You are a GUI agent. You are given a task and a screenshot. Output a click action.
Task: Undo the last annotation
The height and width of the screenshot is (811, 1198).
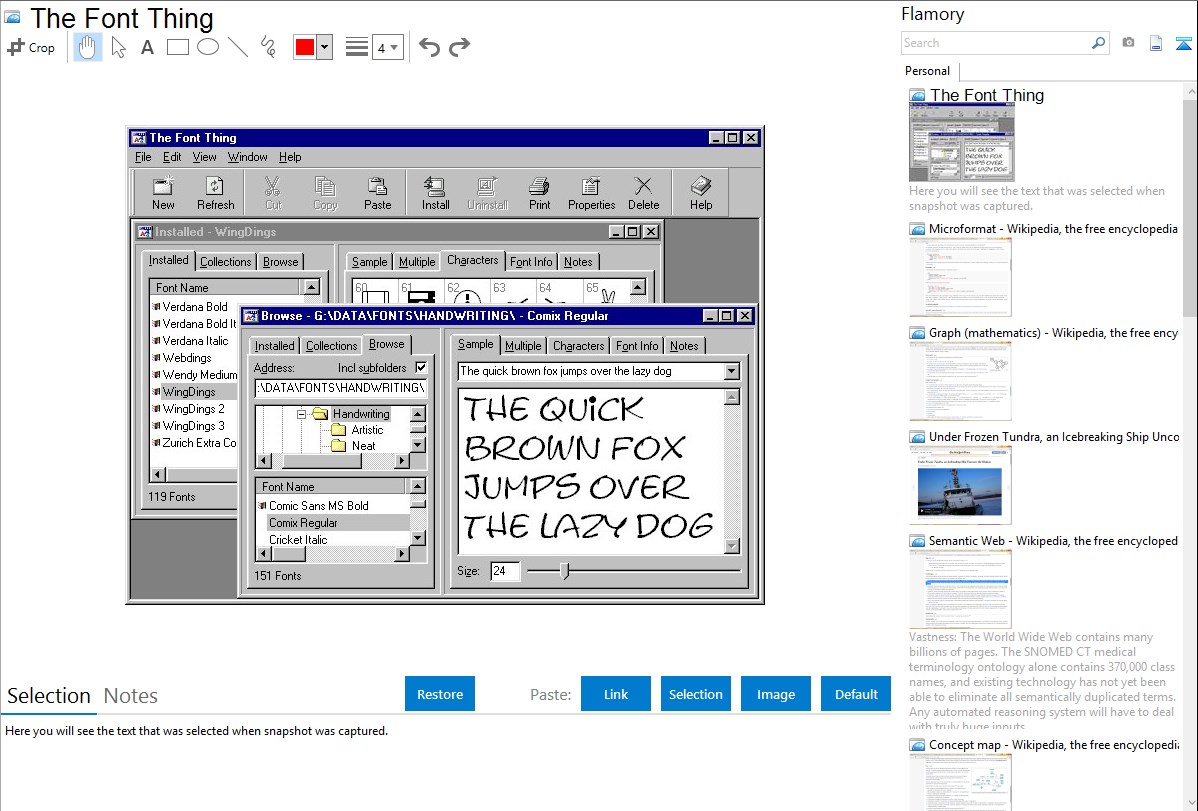429,47
